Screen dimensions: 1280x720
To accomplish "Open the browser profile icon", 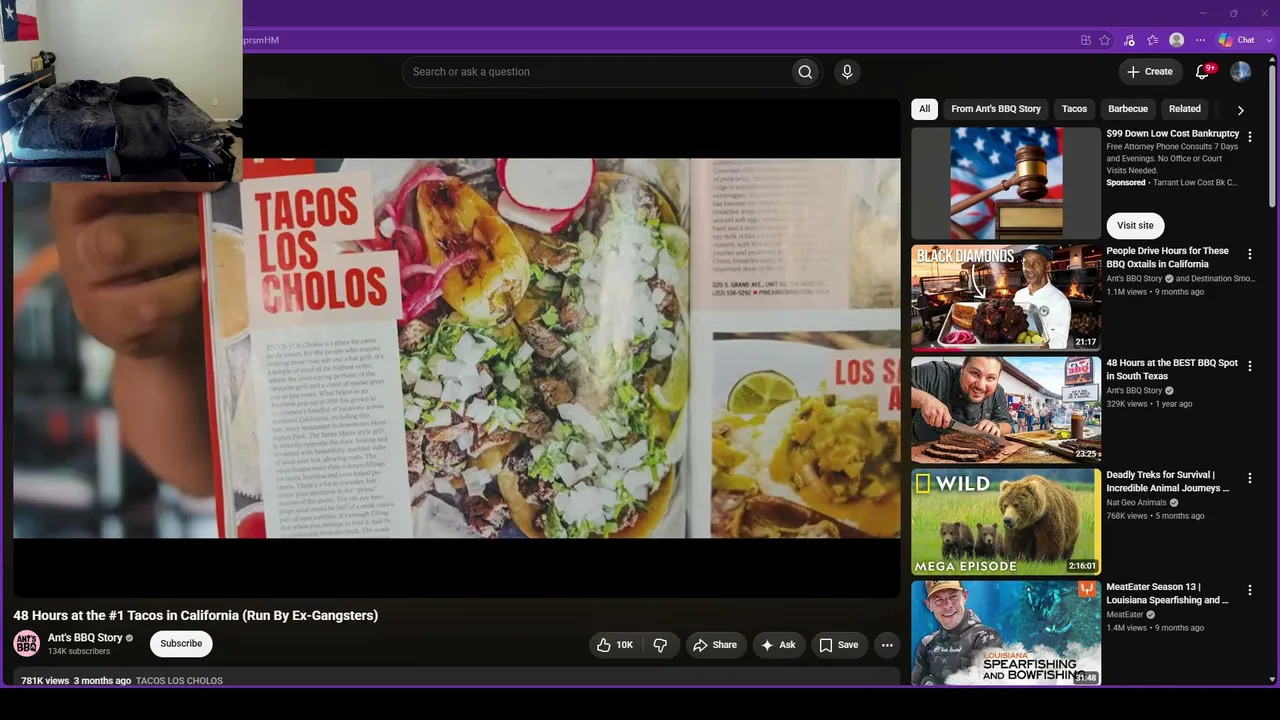I will tap(1177, 40).
